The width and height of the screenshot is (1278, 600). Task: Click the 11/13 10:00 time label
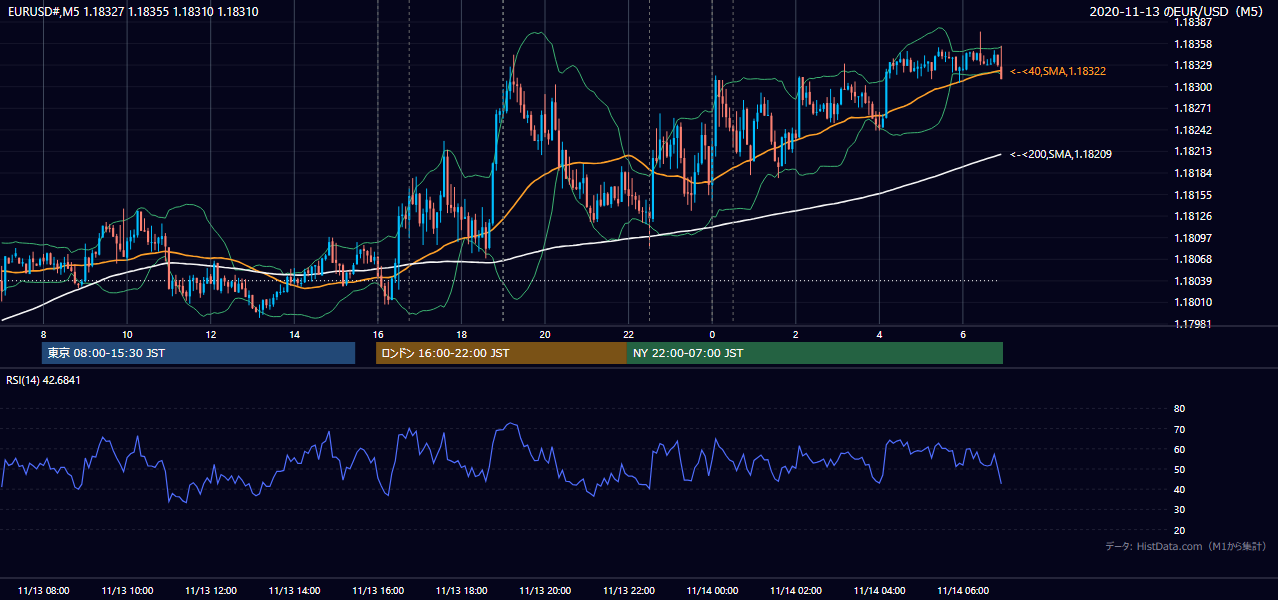127,591
